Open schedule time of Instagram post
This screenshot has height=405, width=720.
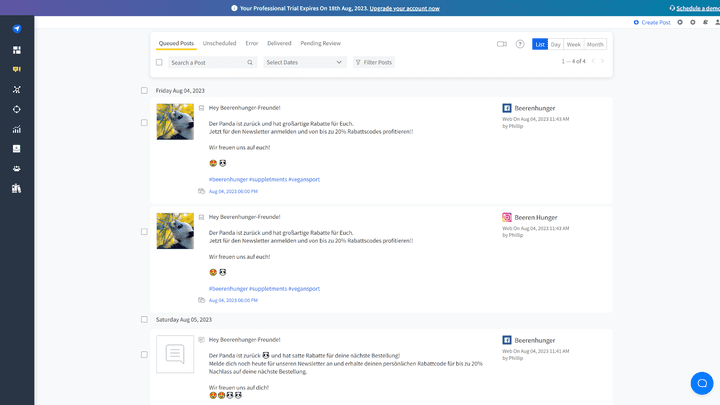[x=233, y=300]
